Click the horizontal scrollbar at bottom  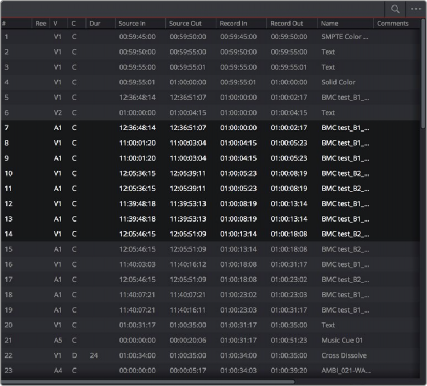click(147, 382)
